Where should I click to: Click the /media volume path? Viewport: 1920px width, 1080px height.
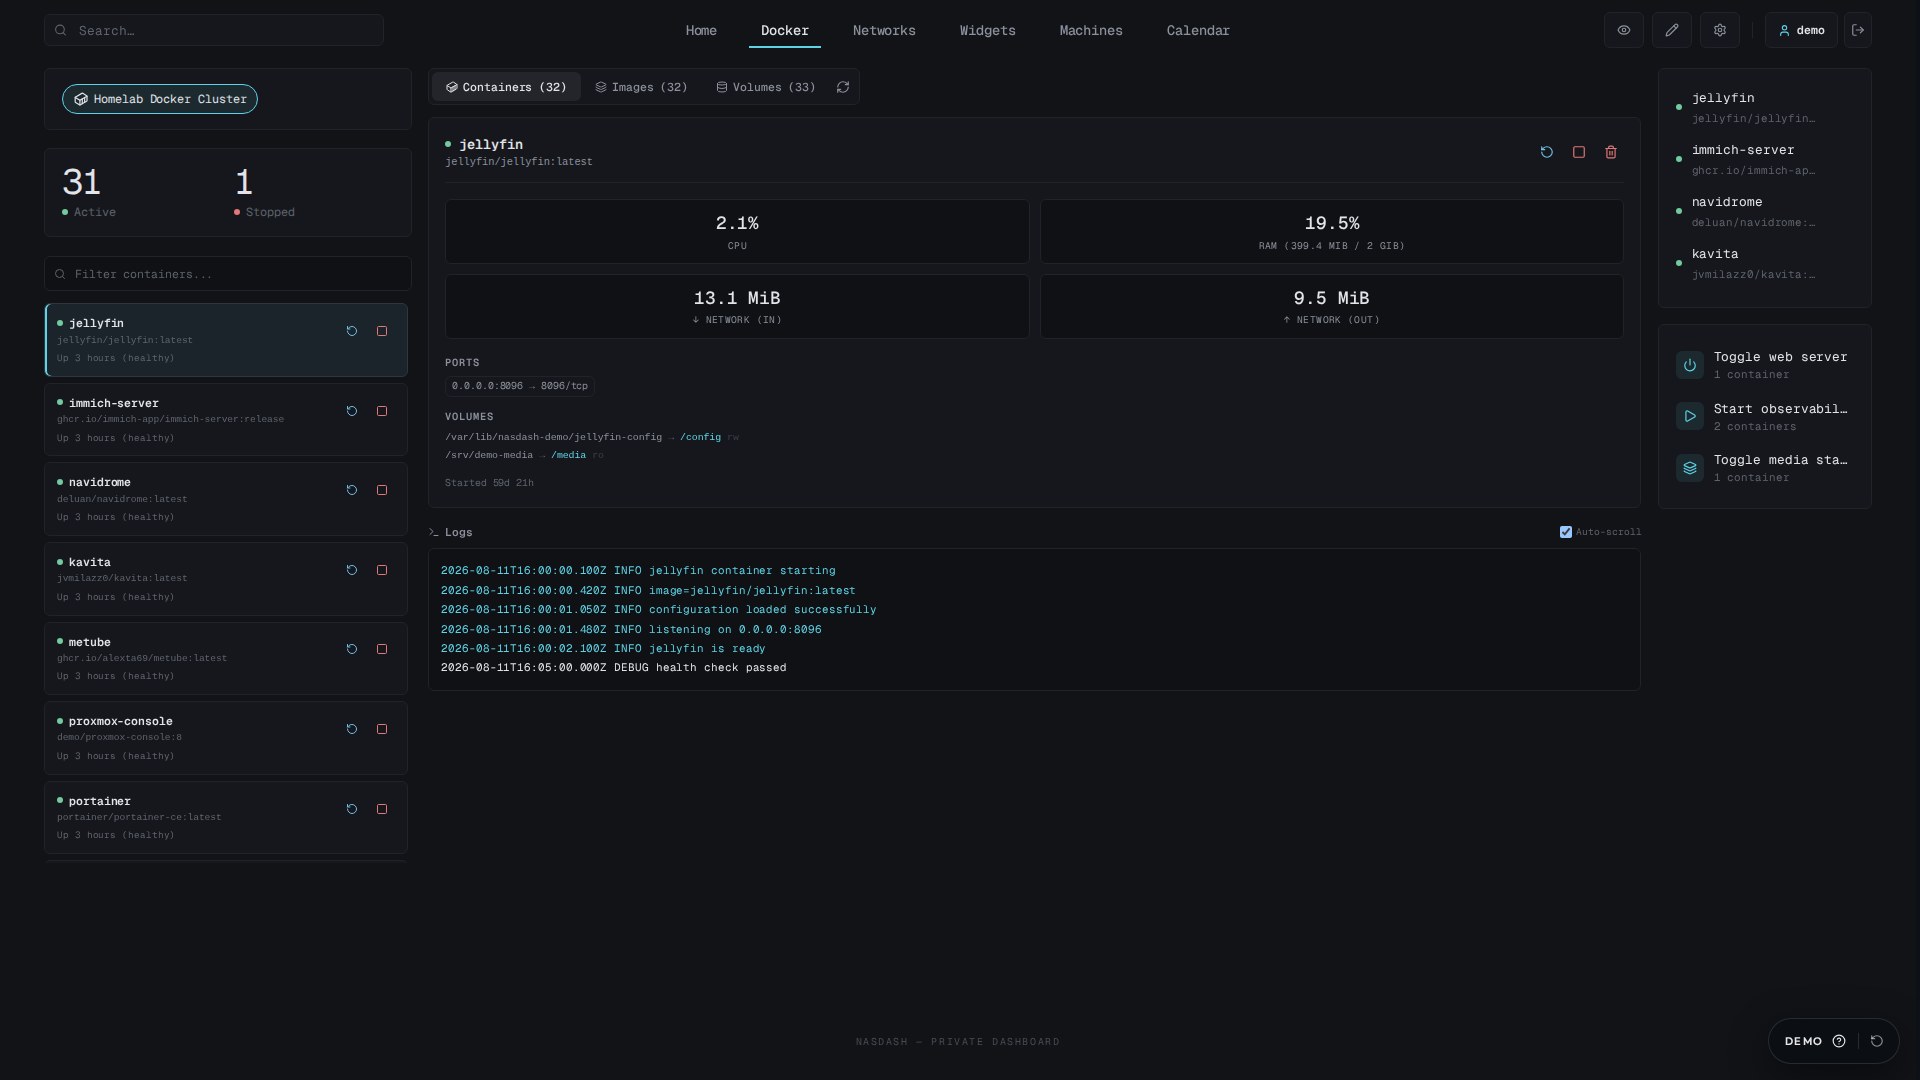point(568,455)
